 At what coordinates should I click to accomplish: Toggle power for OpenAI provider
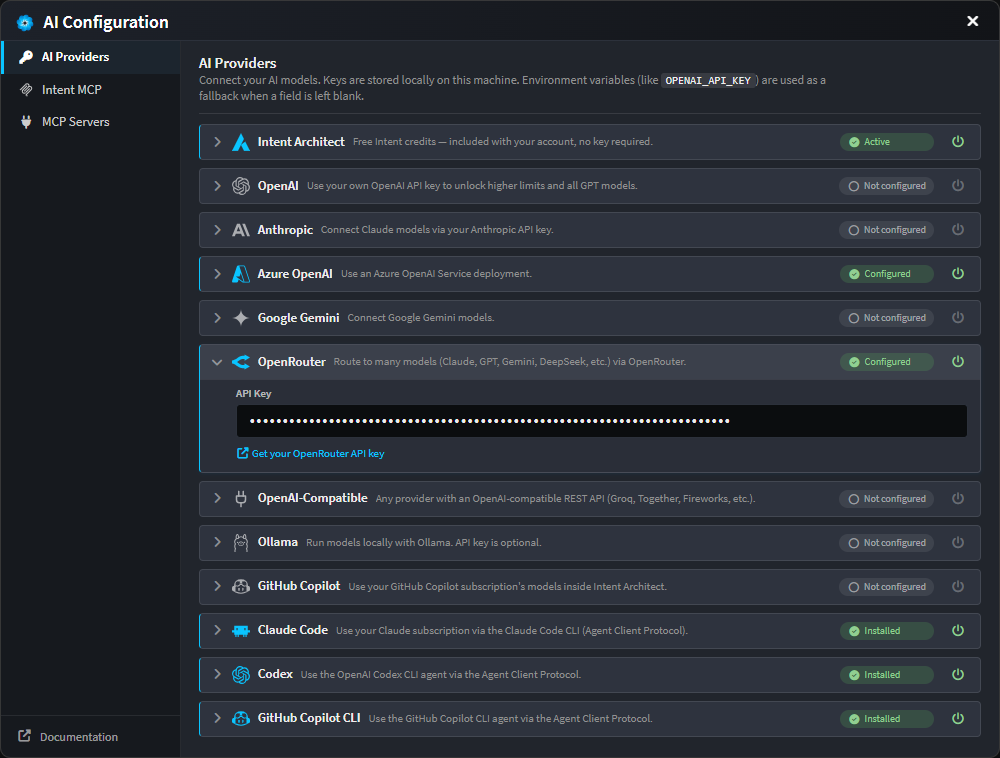click(x=958, y=186)
